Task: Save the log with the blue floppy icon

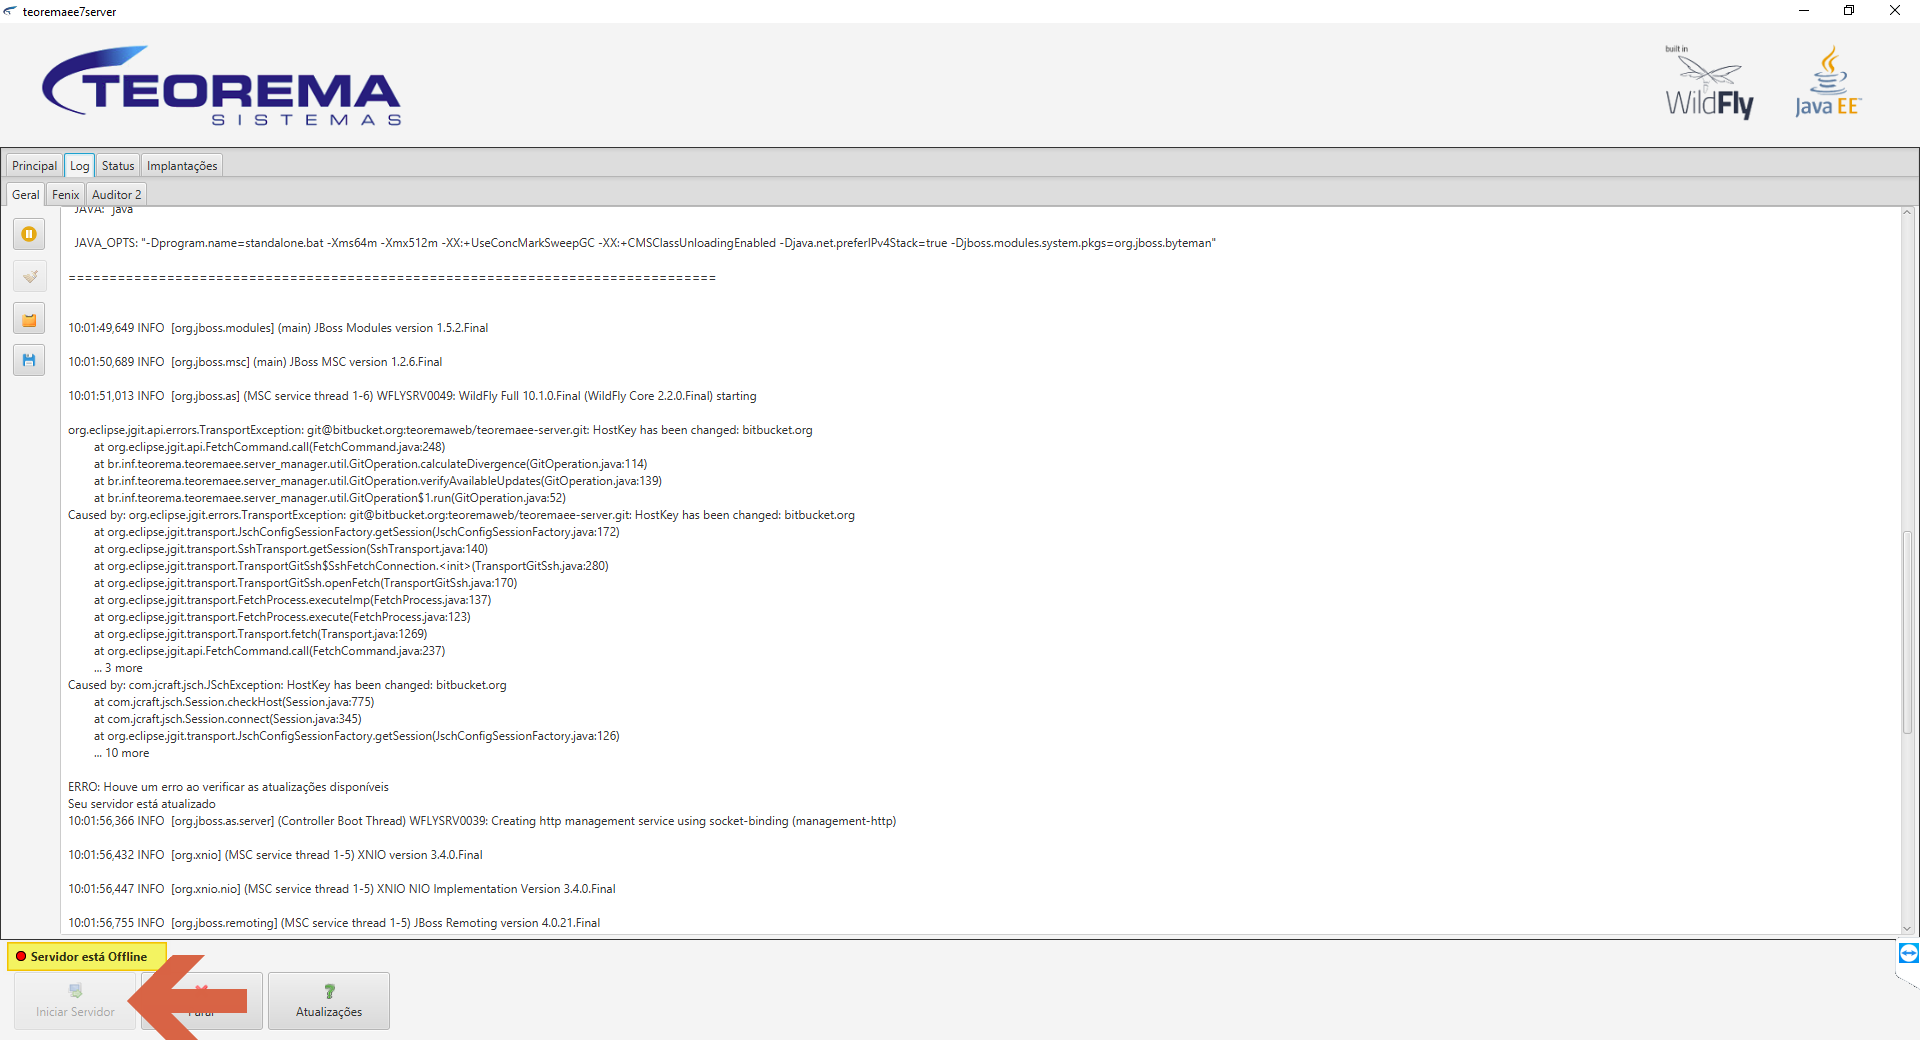Action: click(x=29, y=360)
